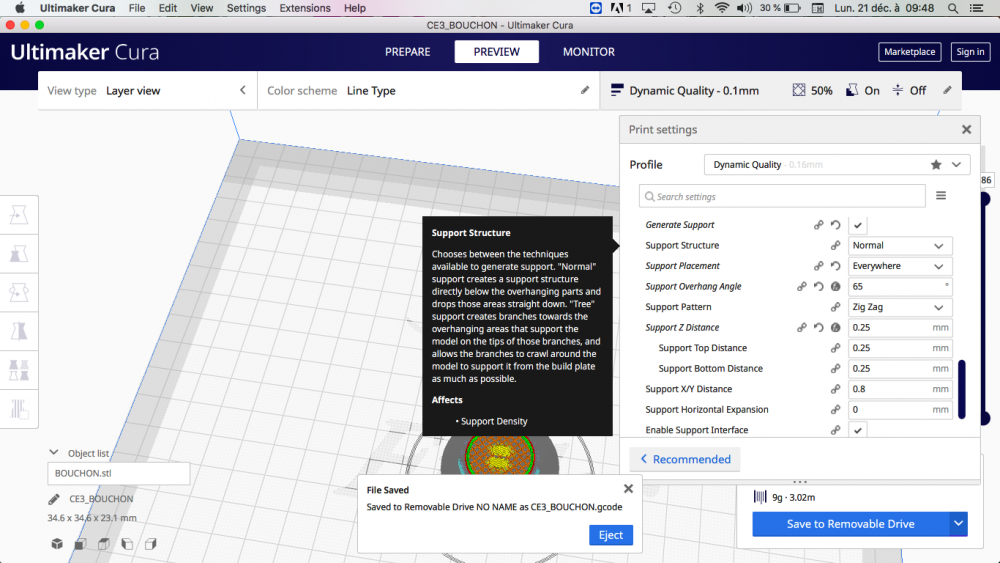Open Support Structure dropdown

(900, 245)
